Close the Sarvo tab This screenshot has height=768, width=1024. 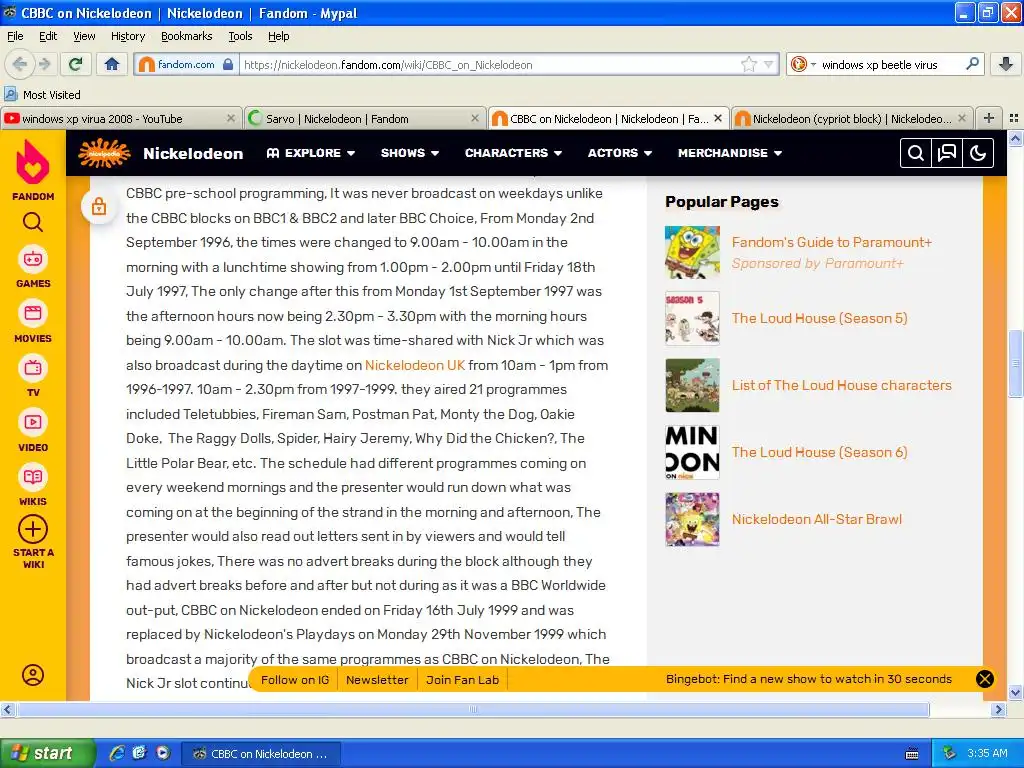(475, 118)
